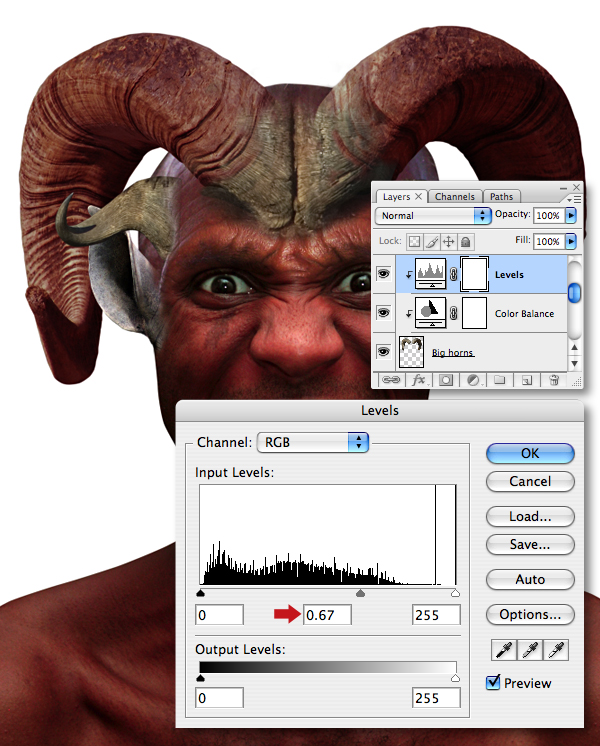
Task: Open the layer style fx menu
Action: [x=419, y=380]
